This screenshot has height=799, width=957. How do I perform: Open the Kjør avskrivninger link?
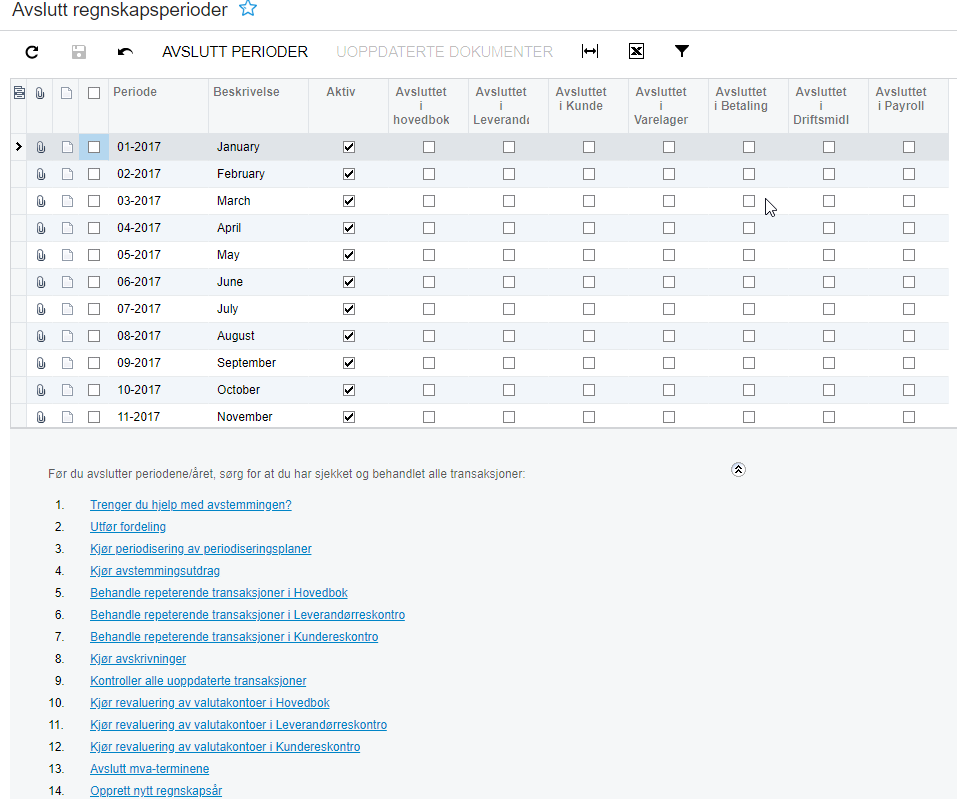138,659
